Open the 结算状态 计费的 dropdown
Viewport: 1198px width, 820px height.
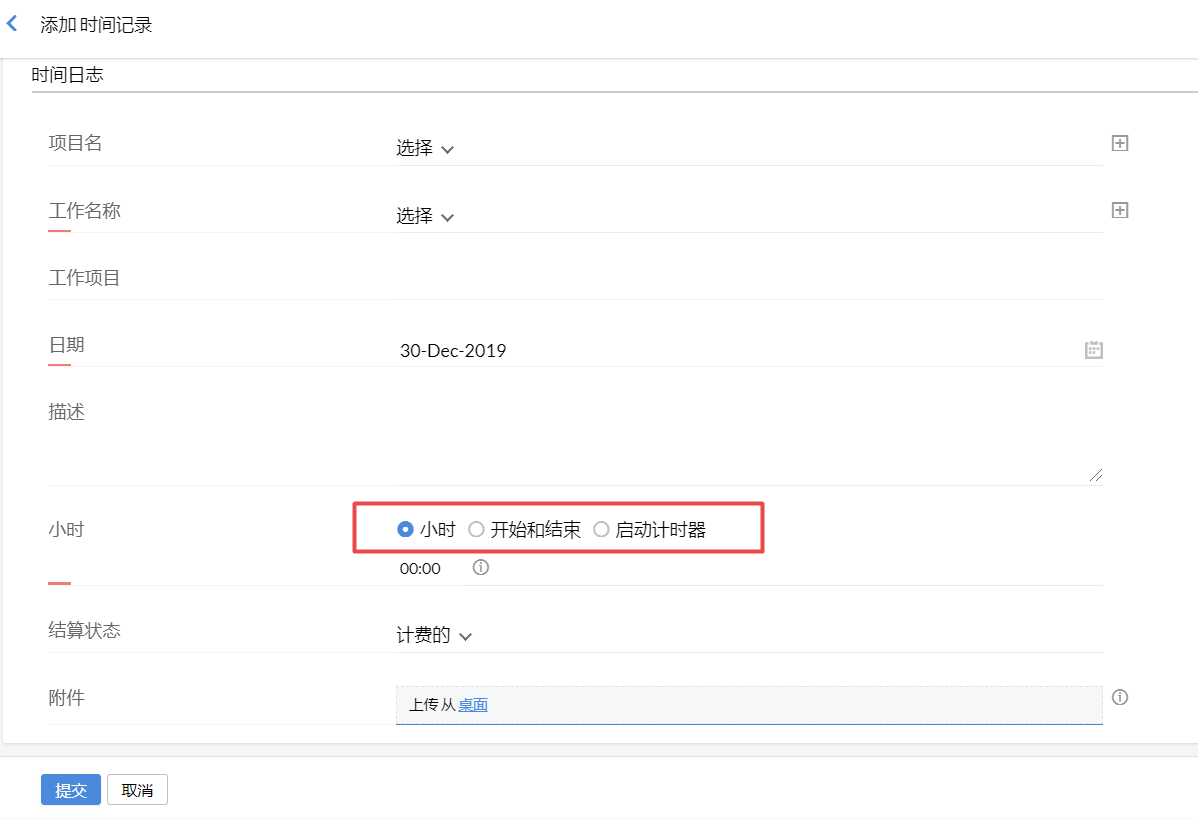tap(434, 636)
